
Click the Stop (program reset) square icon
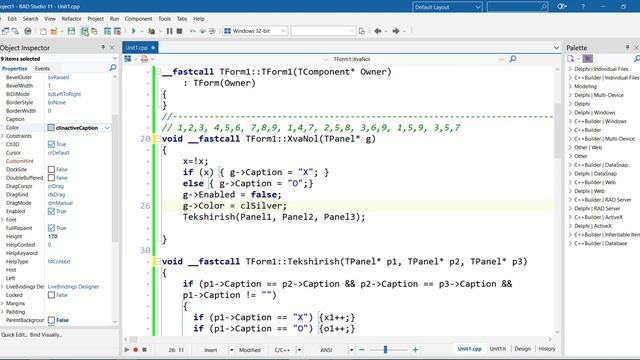pos(179,31)
